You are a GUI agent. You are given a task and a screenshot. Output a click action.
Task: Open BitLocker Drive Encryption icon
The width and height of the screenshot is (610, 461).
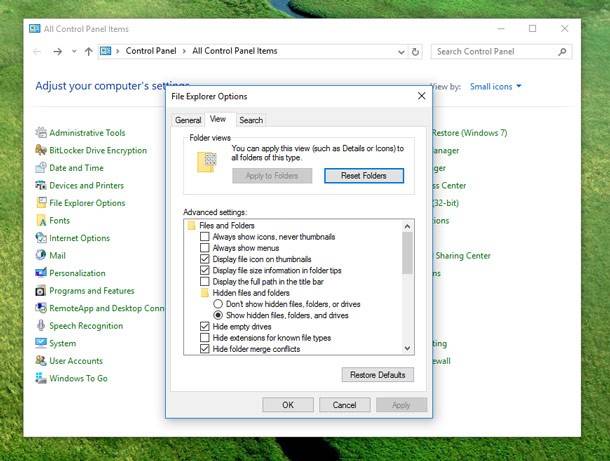(41, 150)
